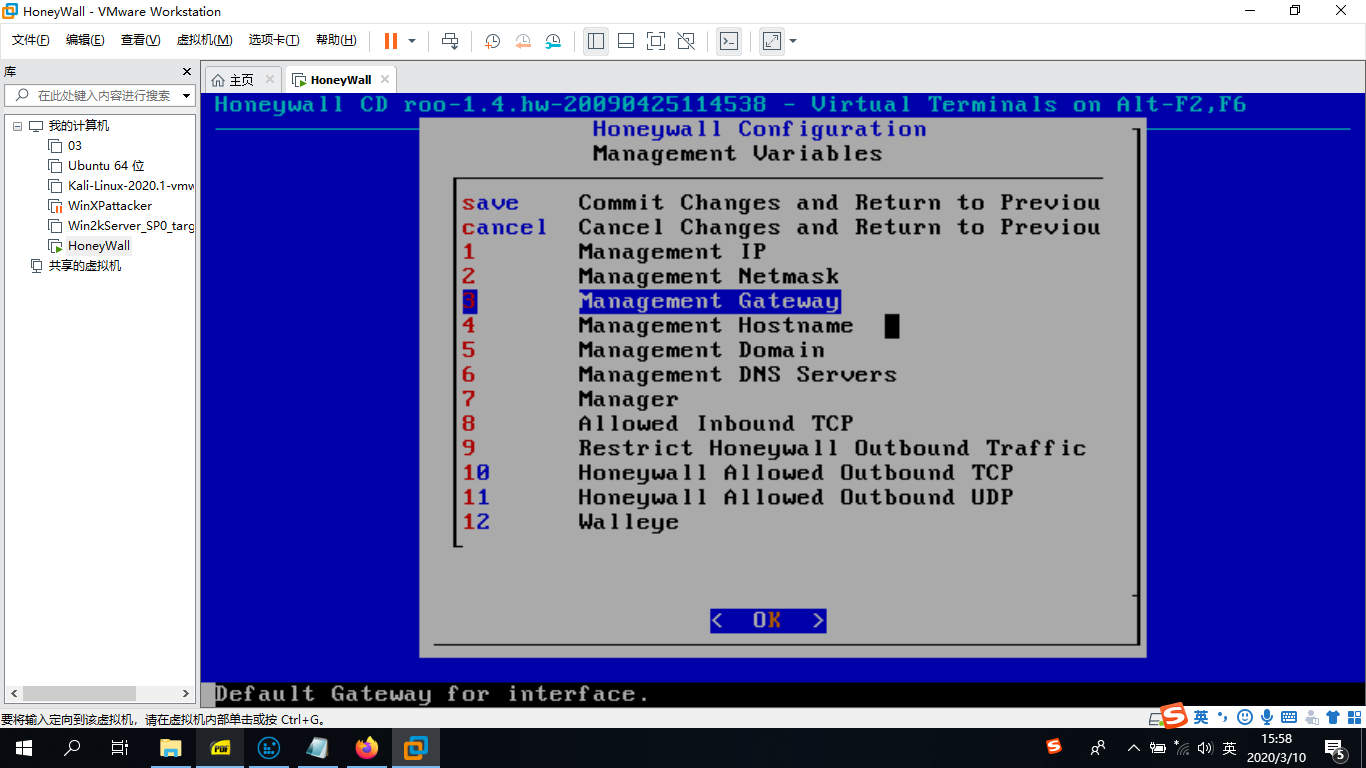Choose the Manager entry

[x=628, y=399]
